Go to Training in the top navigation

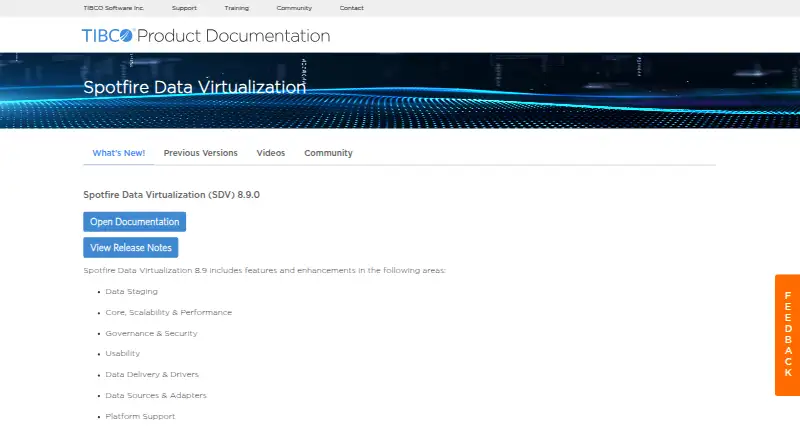point(237,8)
